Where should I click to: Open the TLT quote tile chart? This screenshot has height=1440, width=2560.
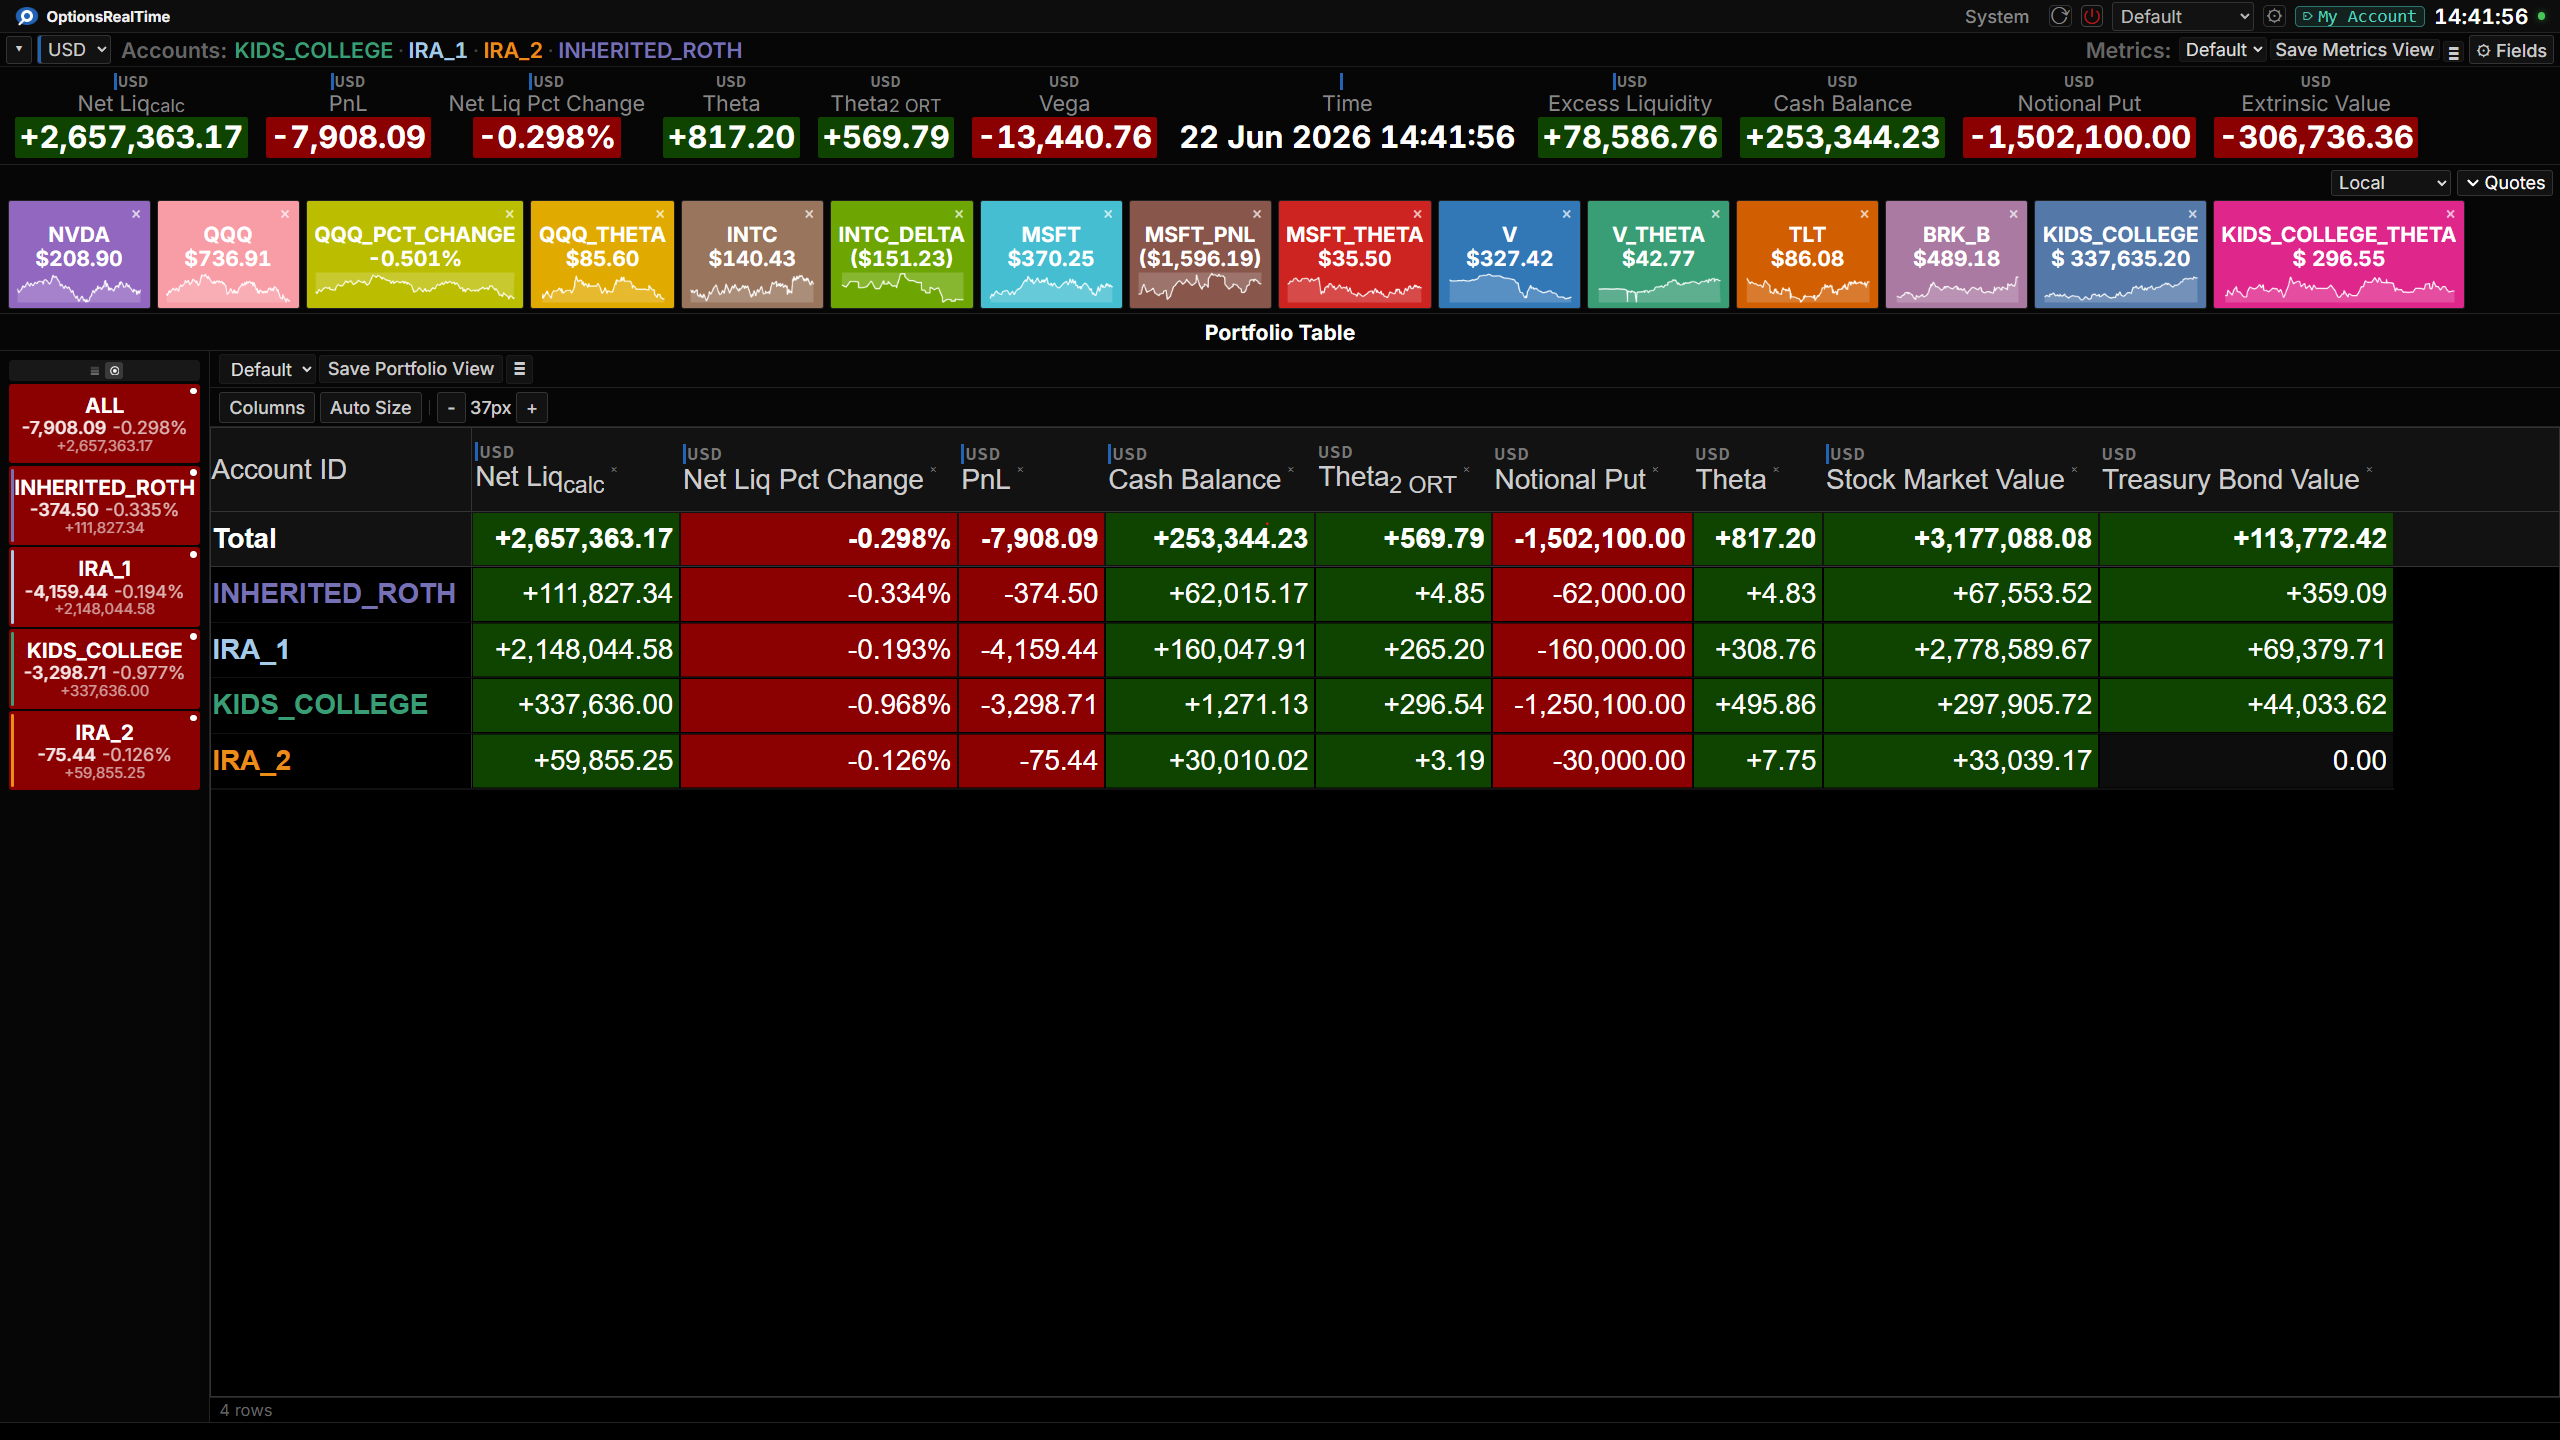coord(1806,255)
